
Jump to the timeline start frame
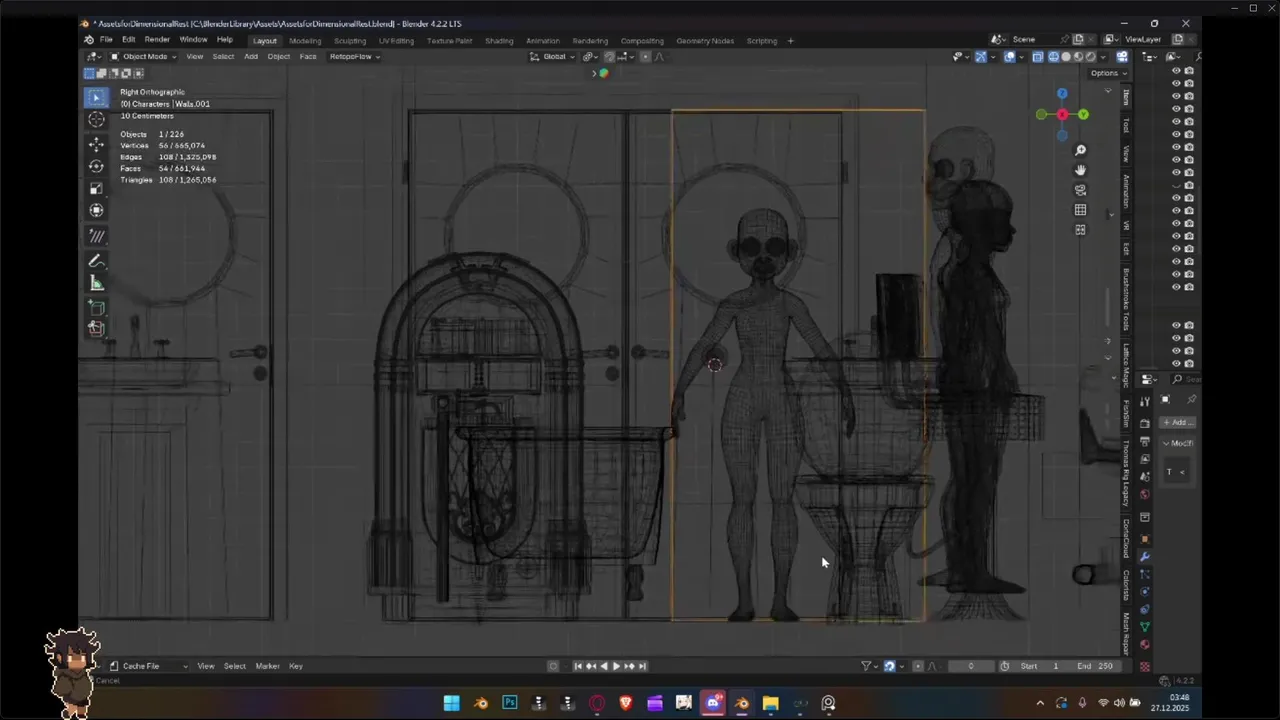point(578,666)
